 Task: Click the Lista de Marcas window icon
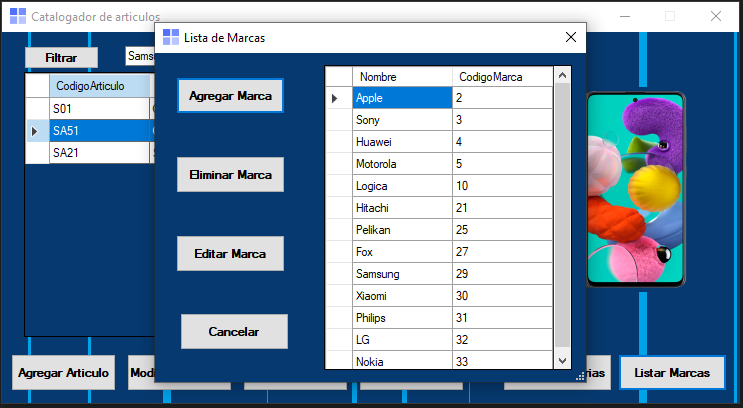point(170,37)
